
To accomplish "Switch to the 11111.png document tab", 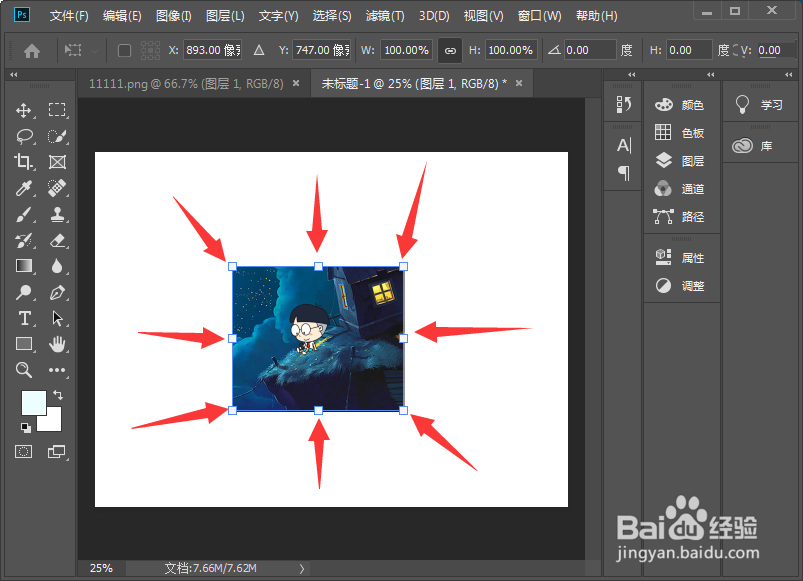I will [x=186, y=83].
